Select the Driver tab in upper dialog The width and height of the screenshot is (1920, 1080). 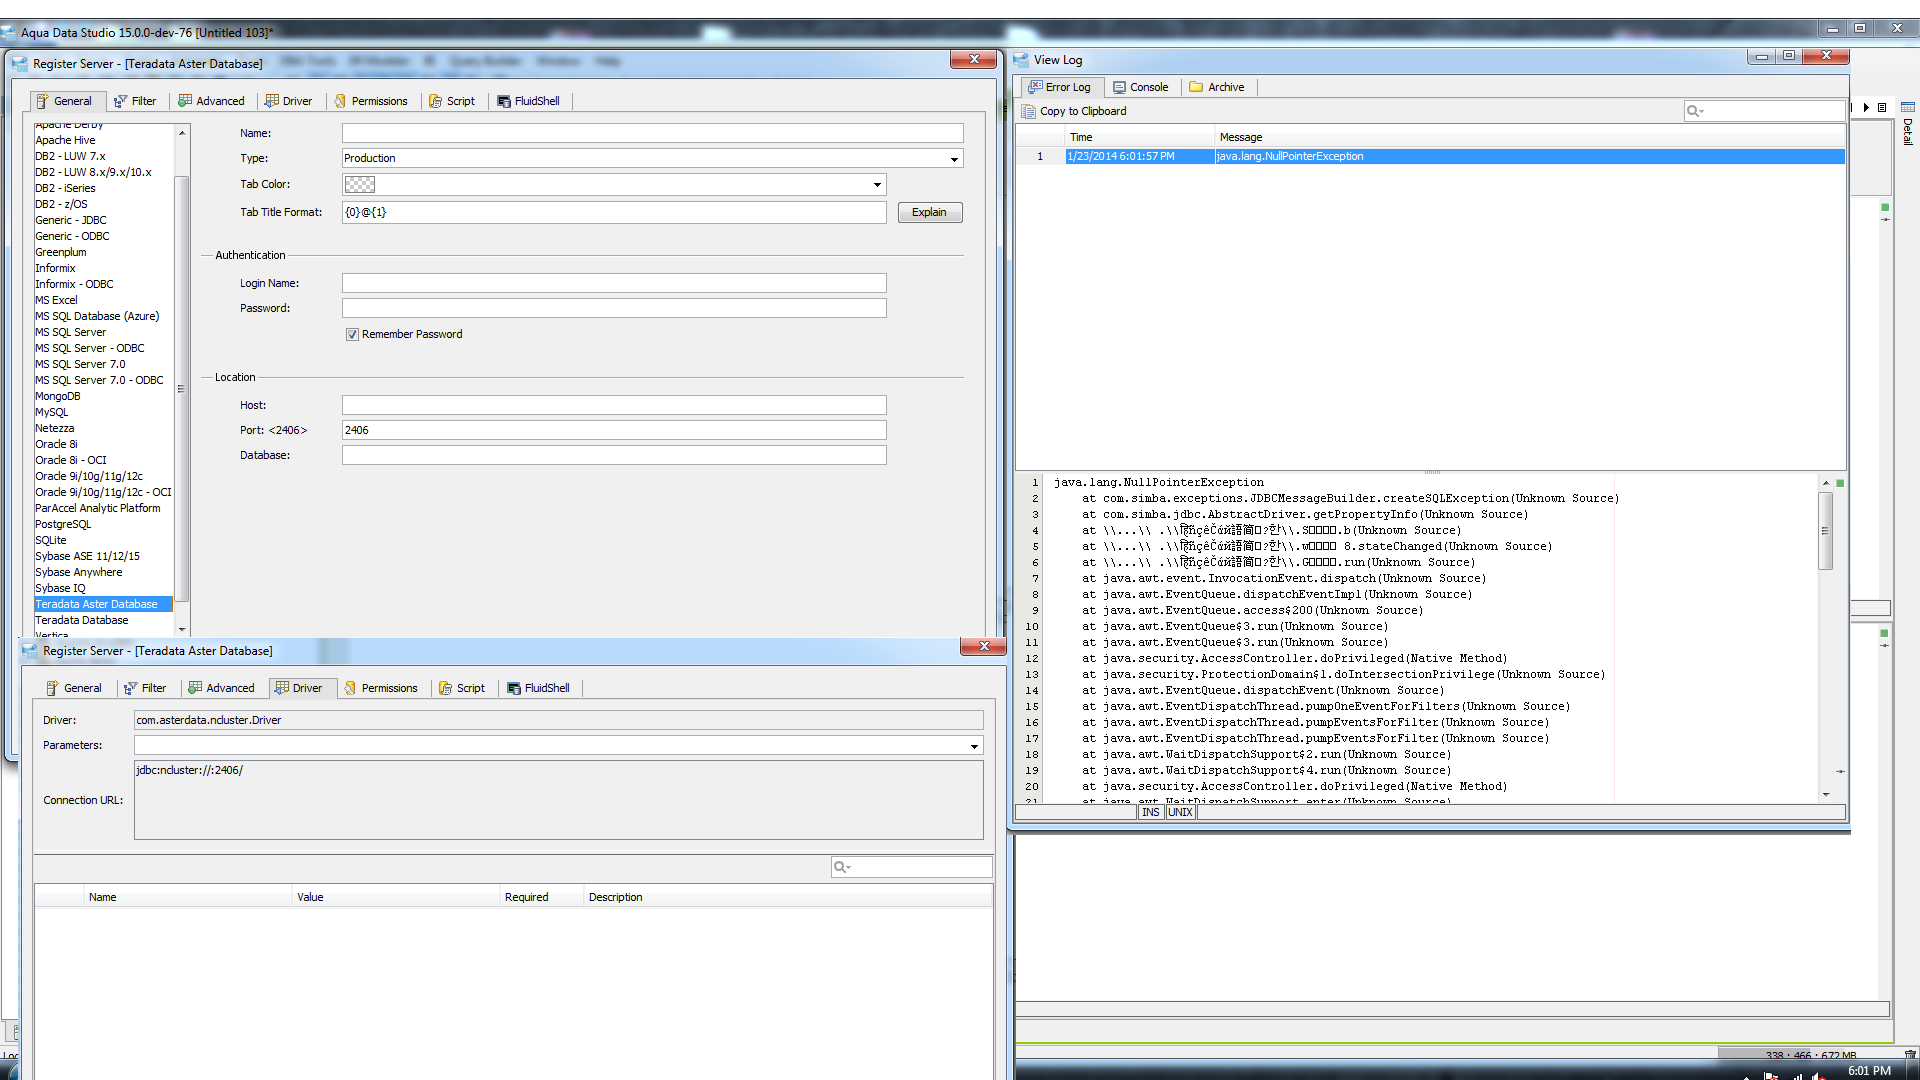288,101
